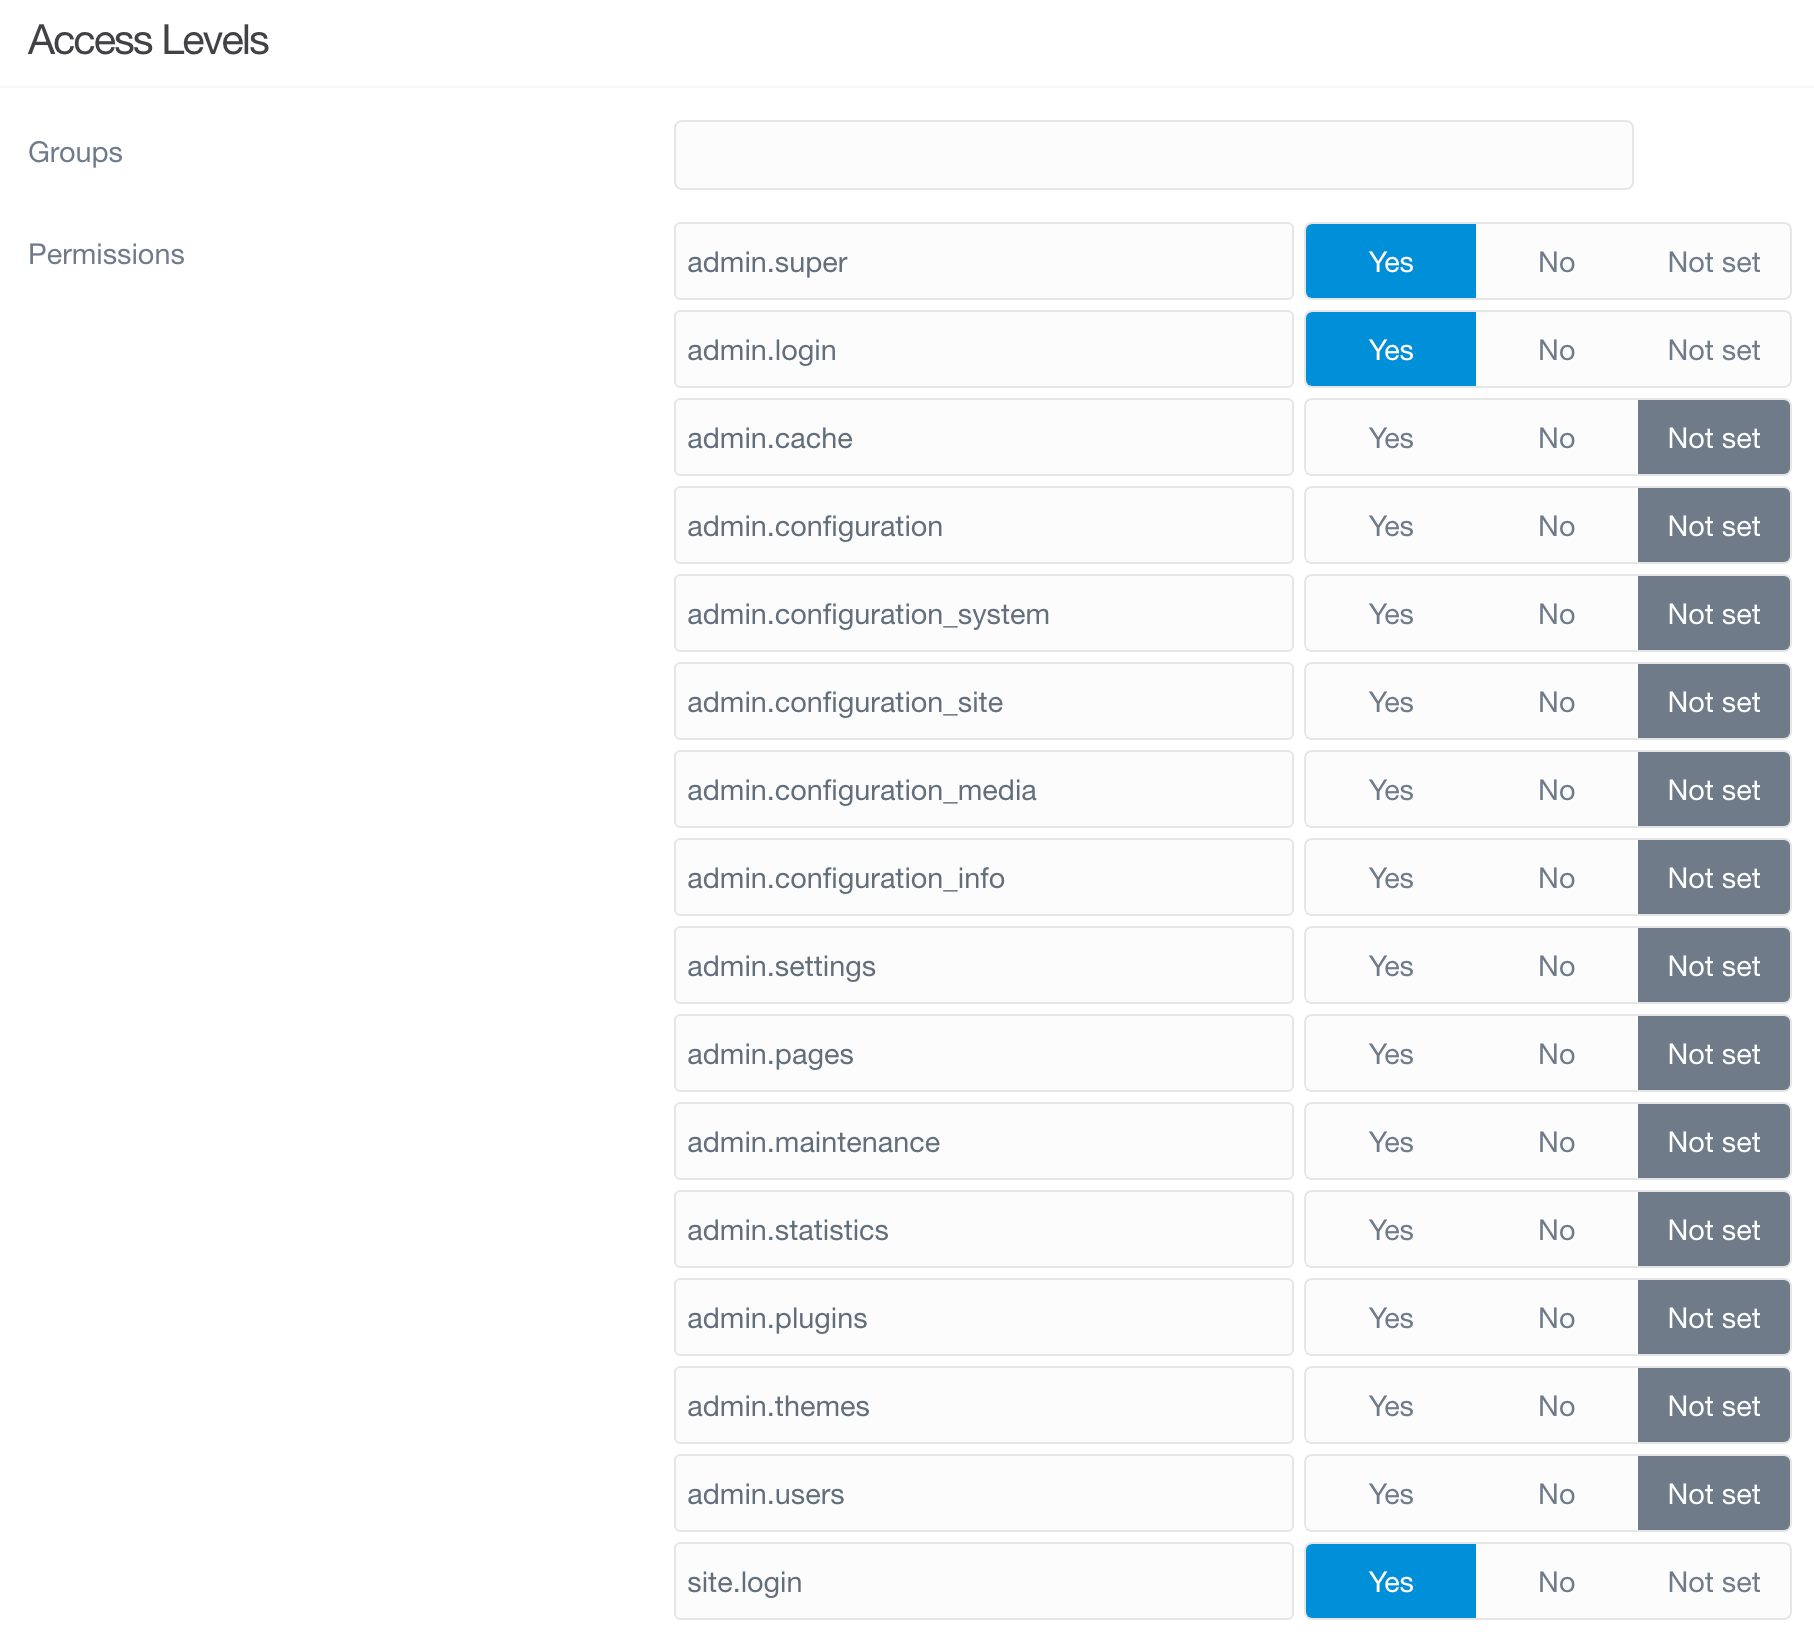Enable the admin.statistics permission
The height and width of the screenshot is (1642, 1814).
1390,1229
